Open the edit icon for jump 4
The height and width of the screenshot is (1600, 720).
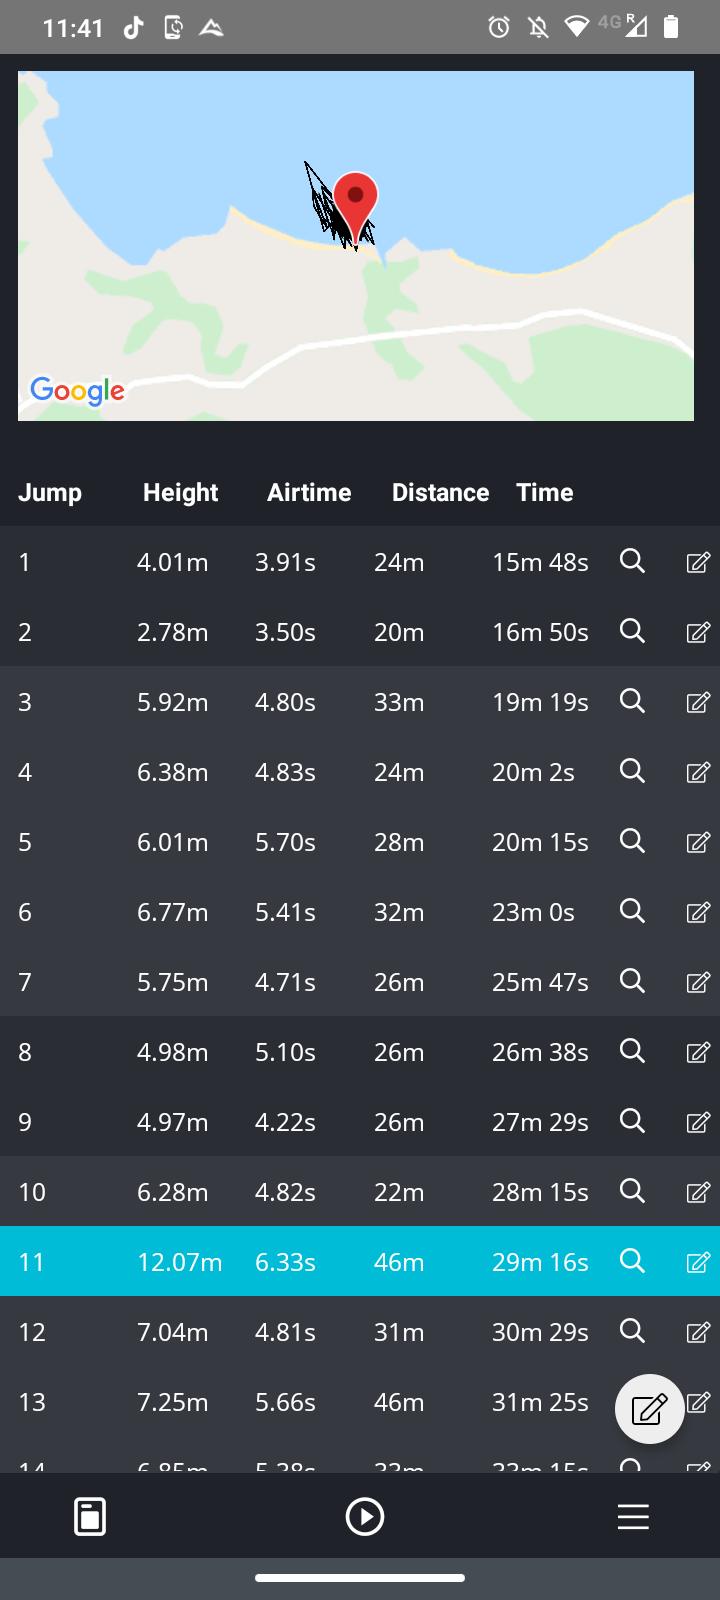tap(698, 772)
